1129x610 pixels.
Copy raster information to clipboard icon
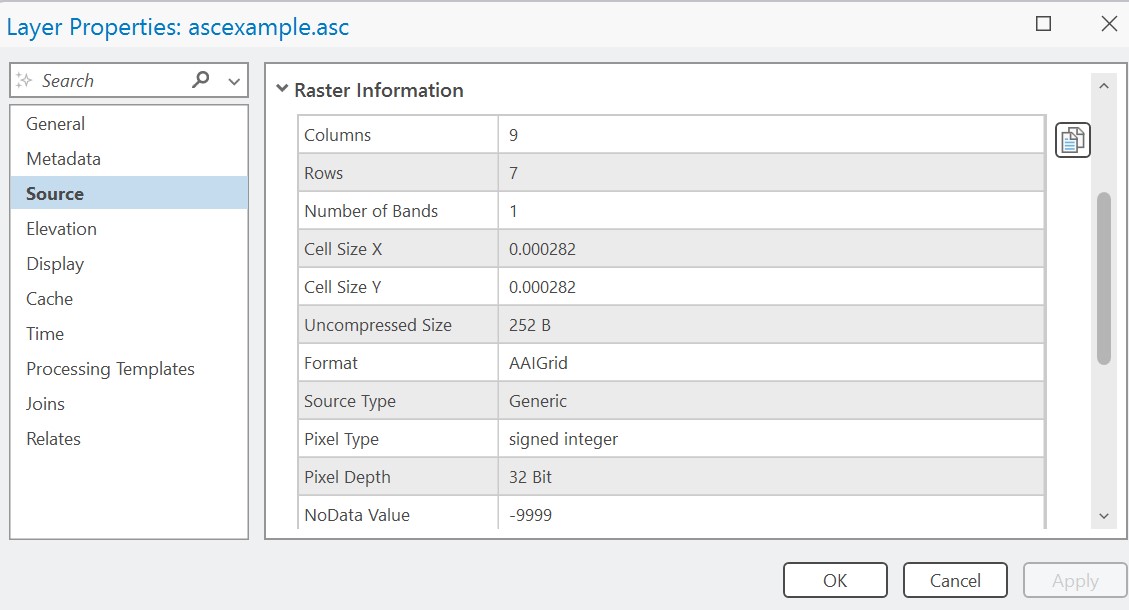point(1072,141)
